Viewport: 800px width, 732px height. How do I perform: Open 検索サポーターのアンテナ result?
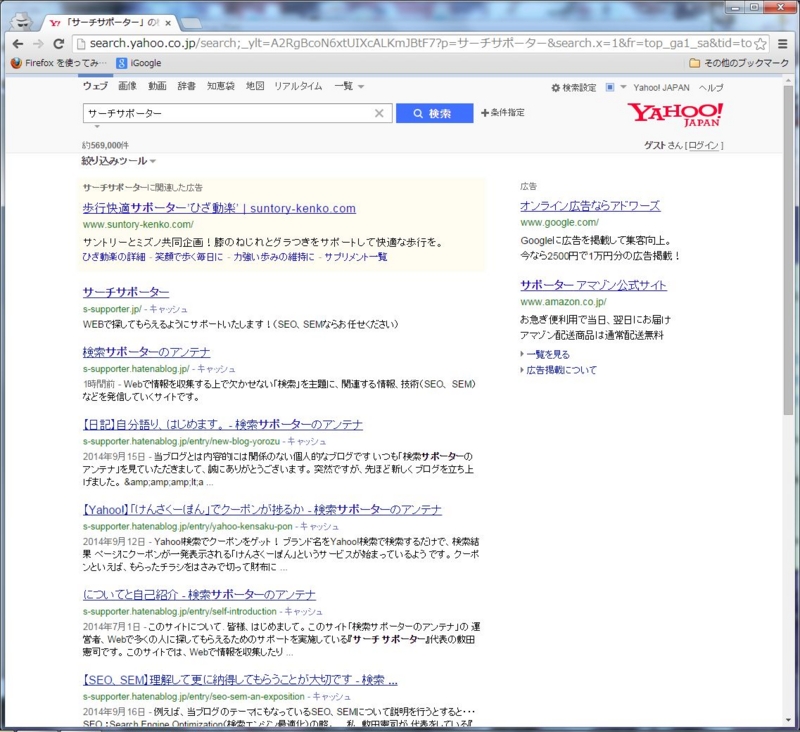point(146,352)
